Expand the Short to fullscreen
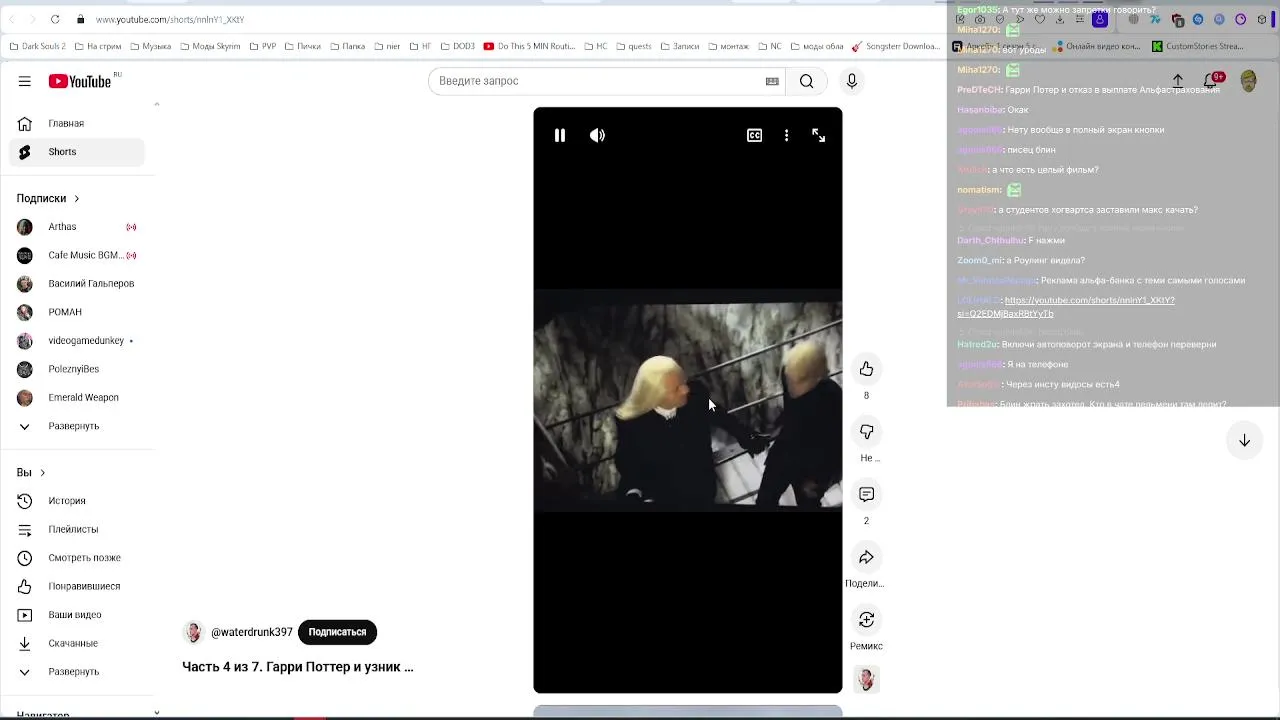The image size is (1280, 720). click(819, 135)
